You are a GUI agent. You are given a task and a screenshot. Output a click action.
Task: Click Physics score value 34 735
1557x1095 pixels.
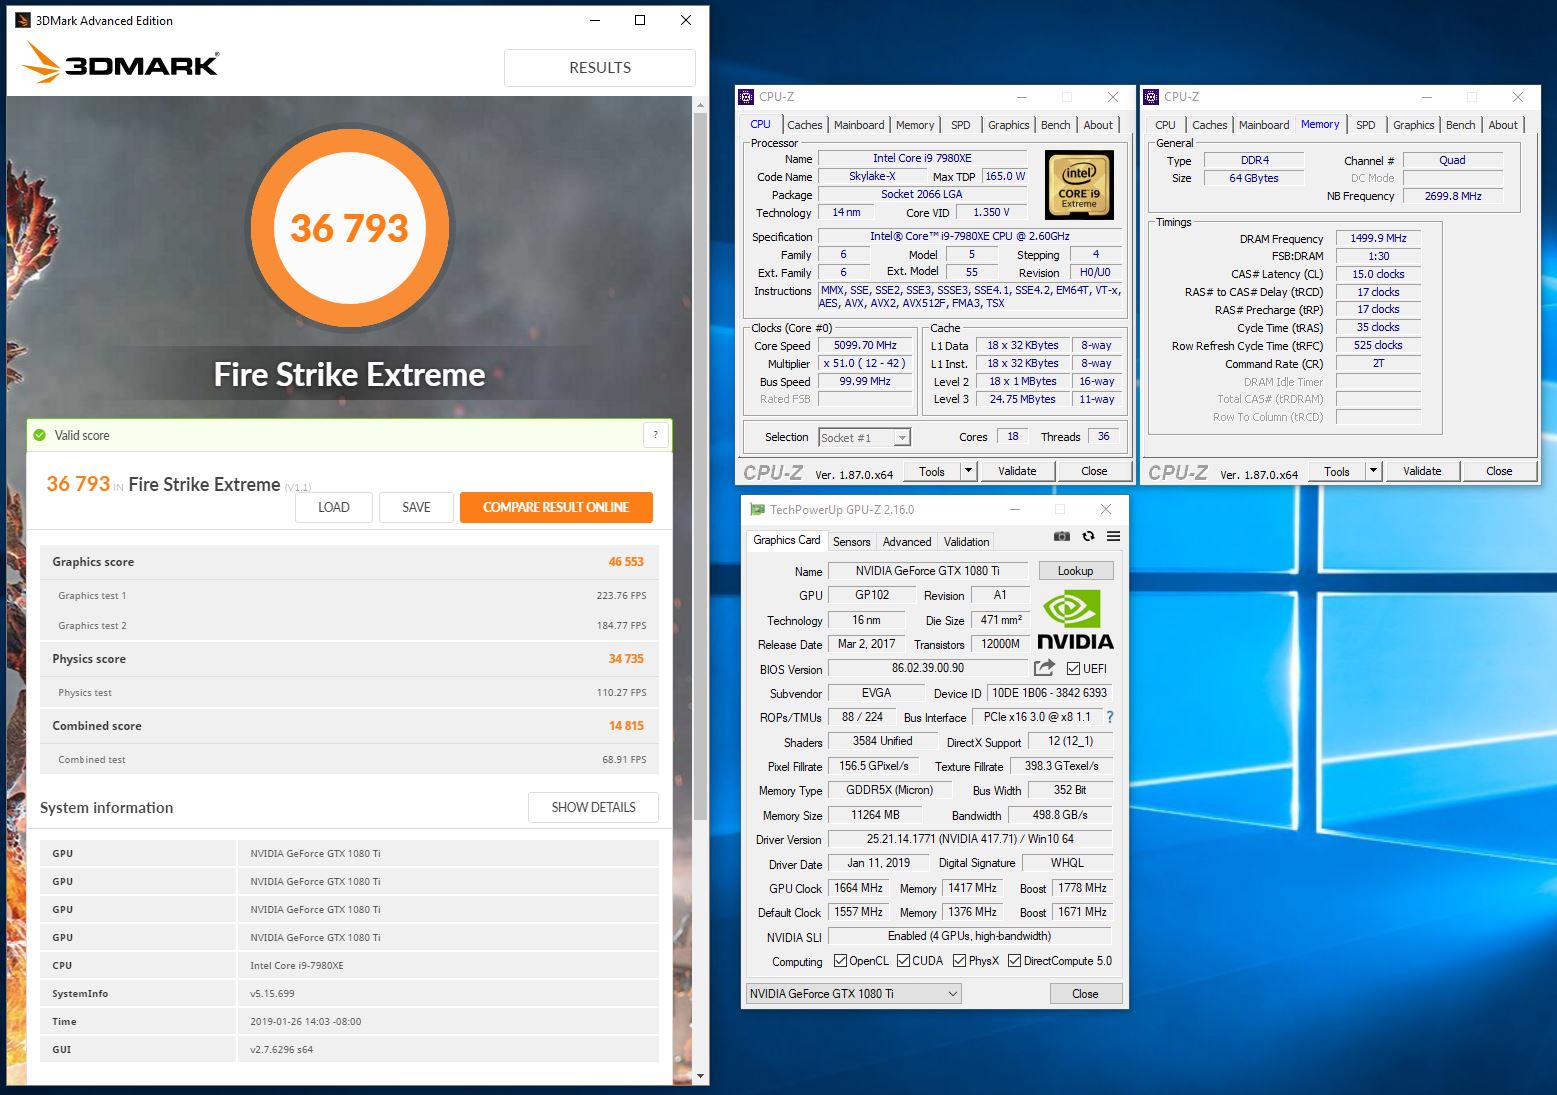[x=626, y=659]
